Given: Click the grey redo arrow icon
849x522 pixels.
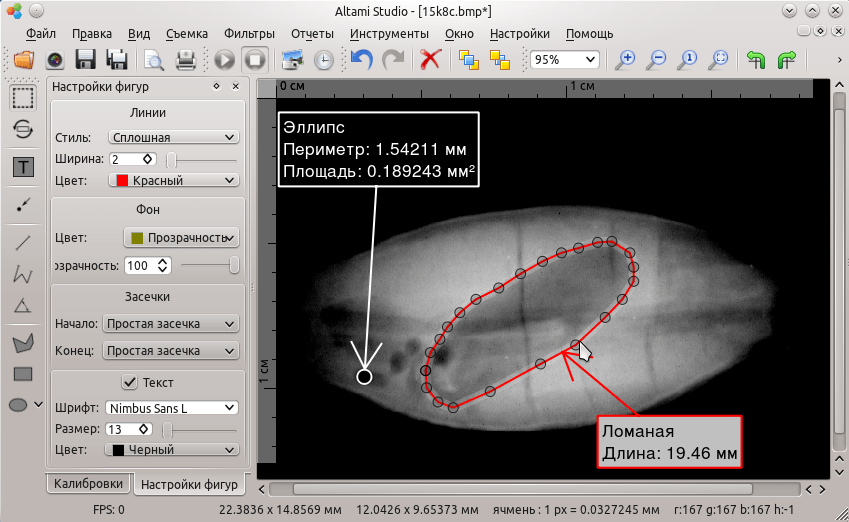Looking at the screenshot, I should (393, 59).
